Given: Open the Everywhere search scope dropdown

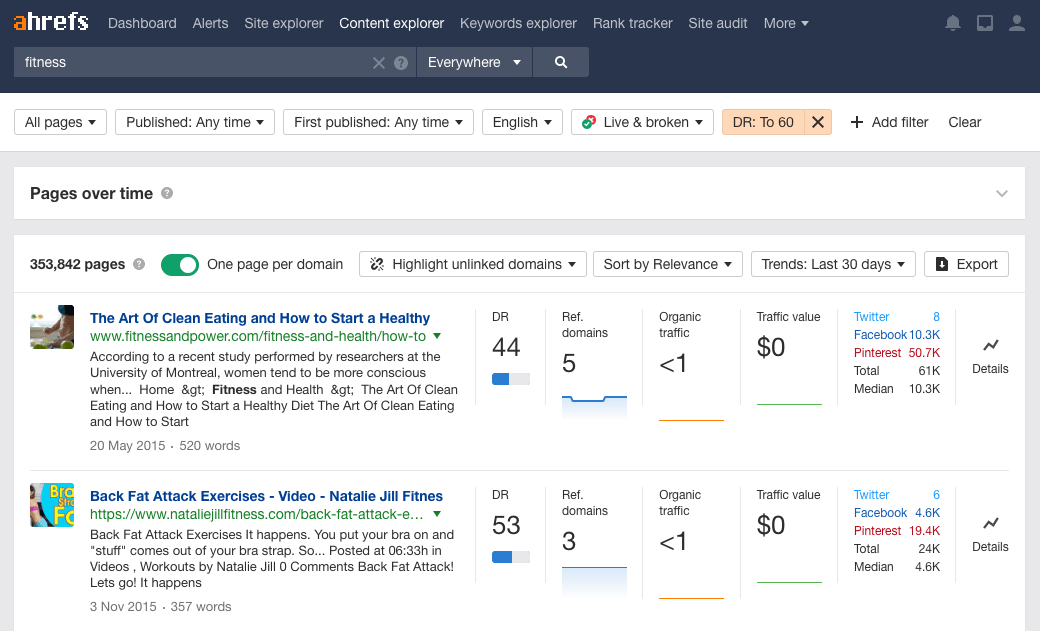Looking at the screenshot, I should tap(474, 62).
